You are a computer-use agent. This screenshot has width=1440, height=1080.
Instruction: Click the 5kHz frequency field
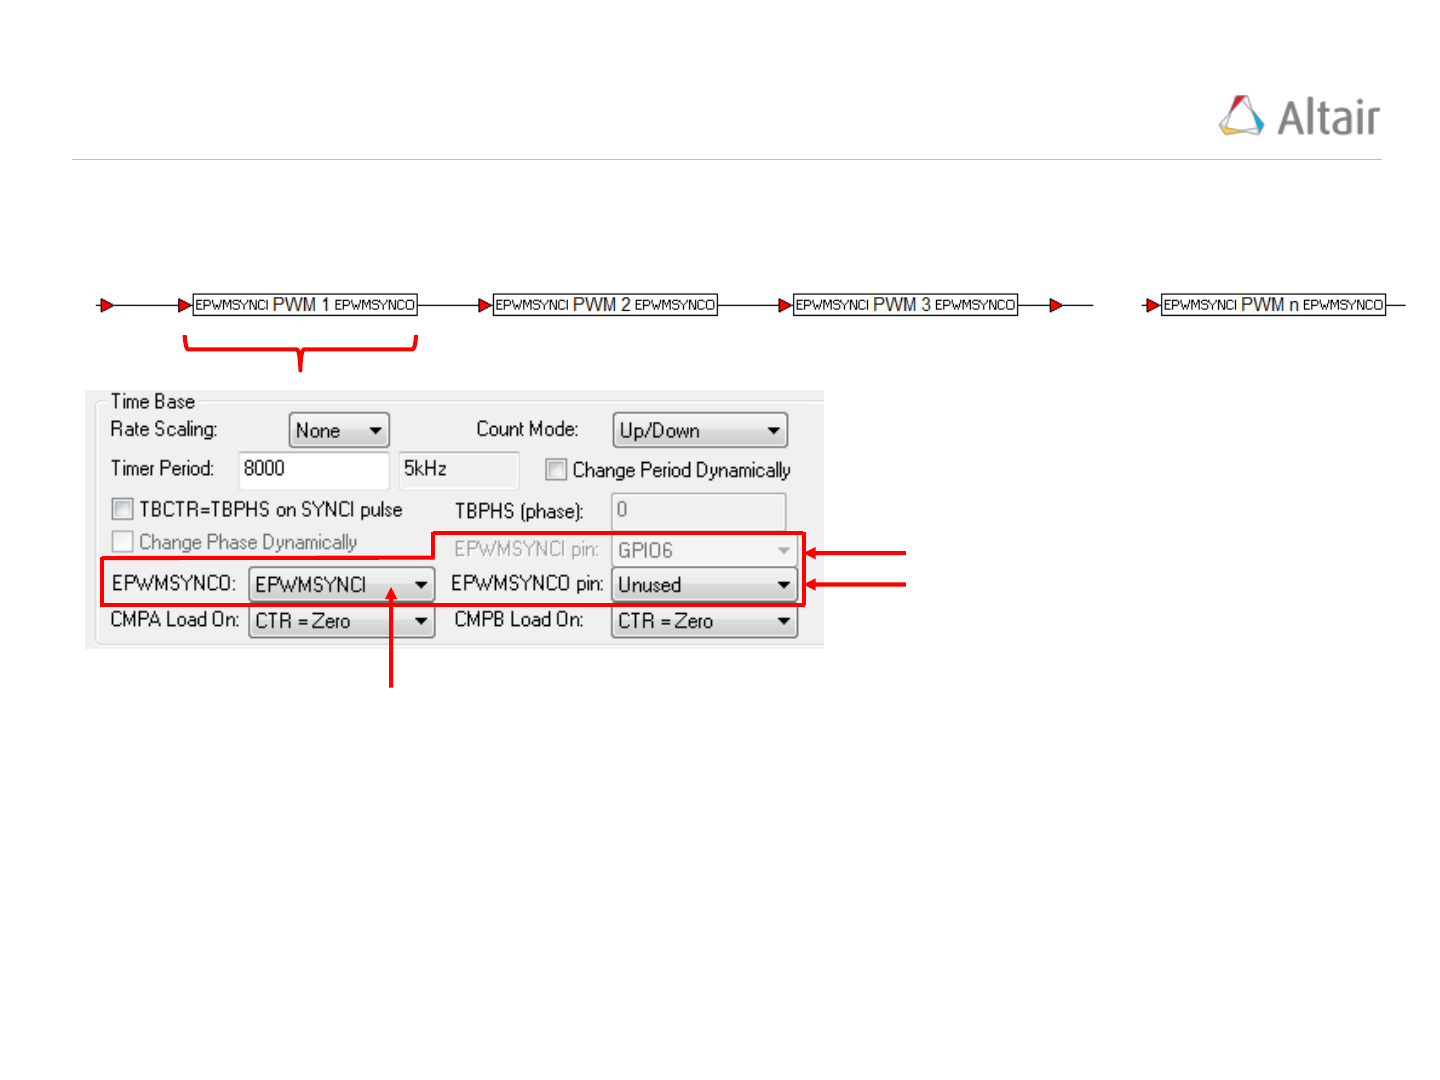click(459, 469)
